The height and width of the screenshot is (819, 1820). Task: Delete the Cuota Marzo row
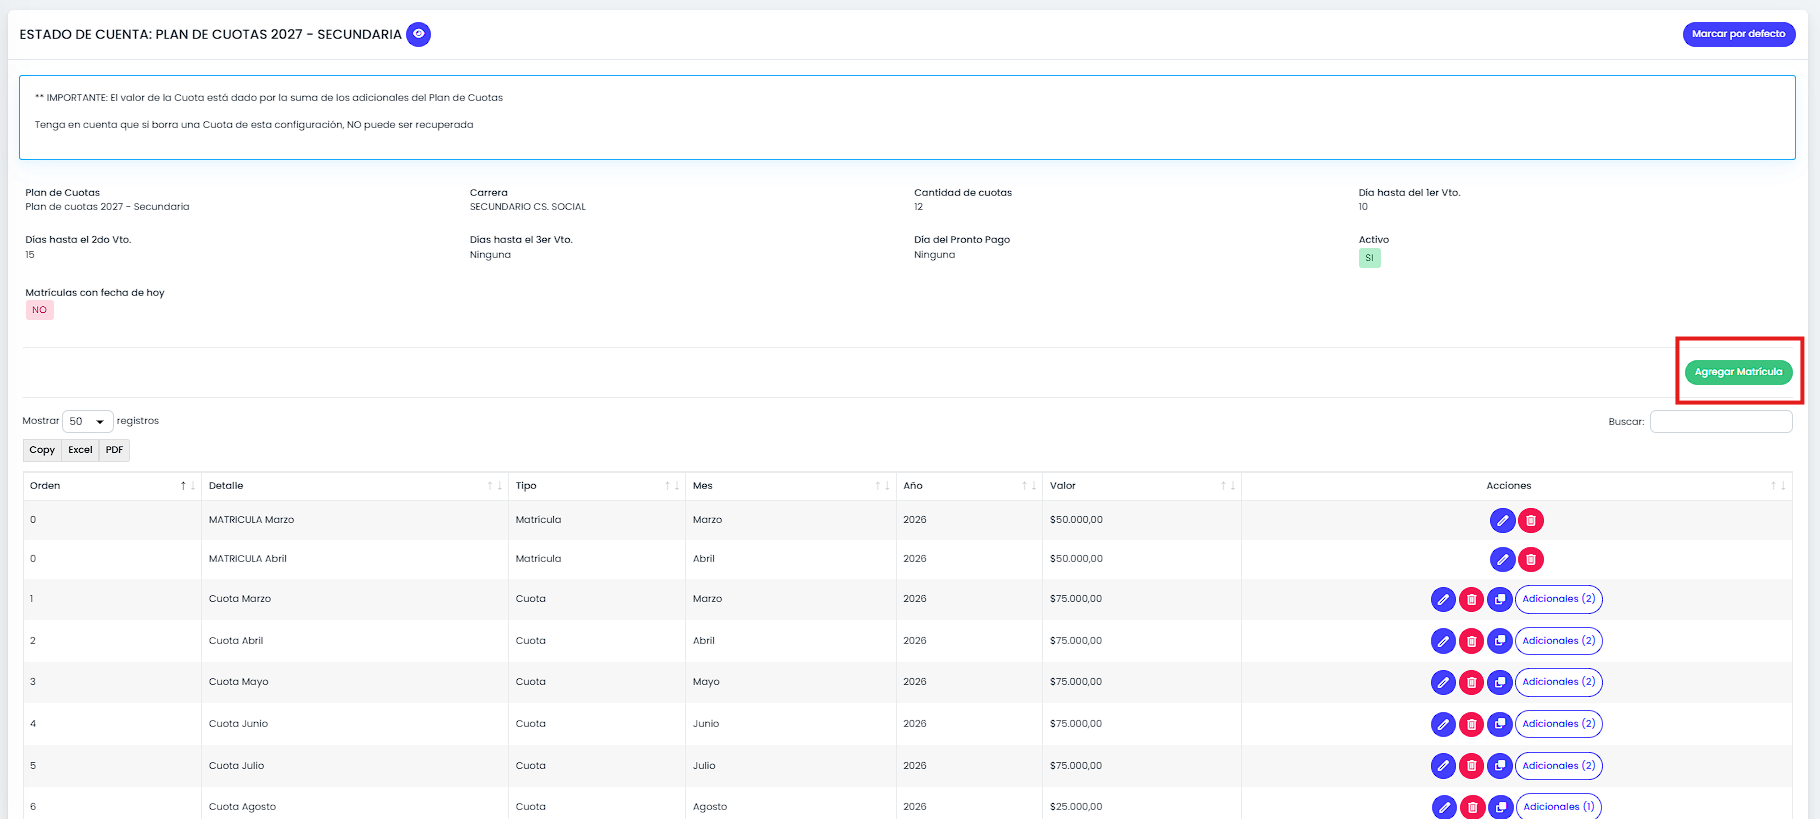tap(1471, 599)
